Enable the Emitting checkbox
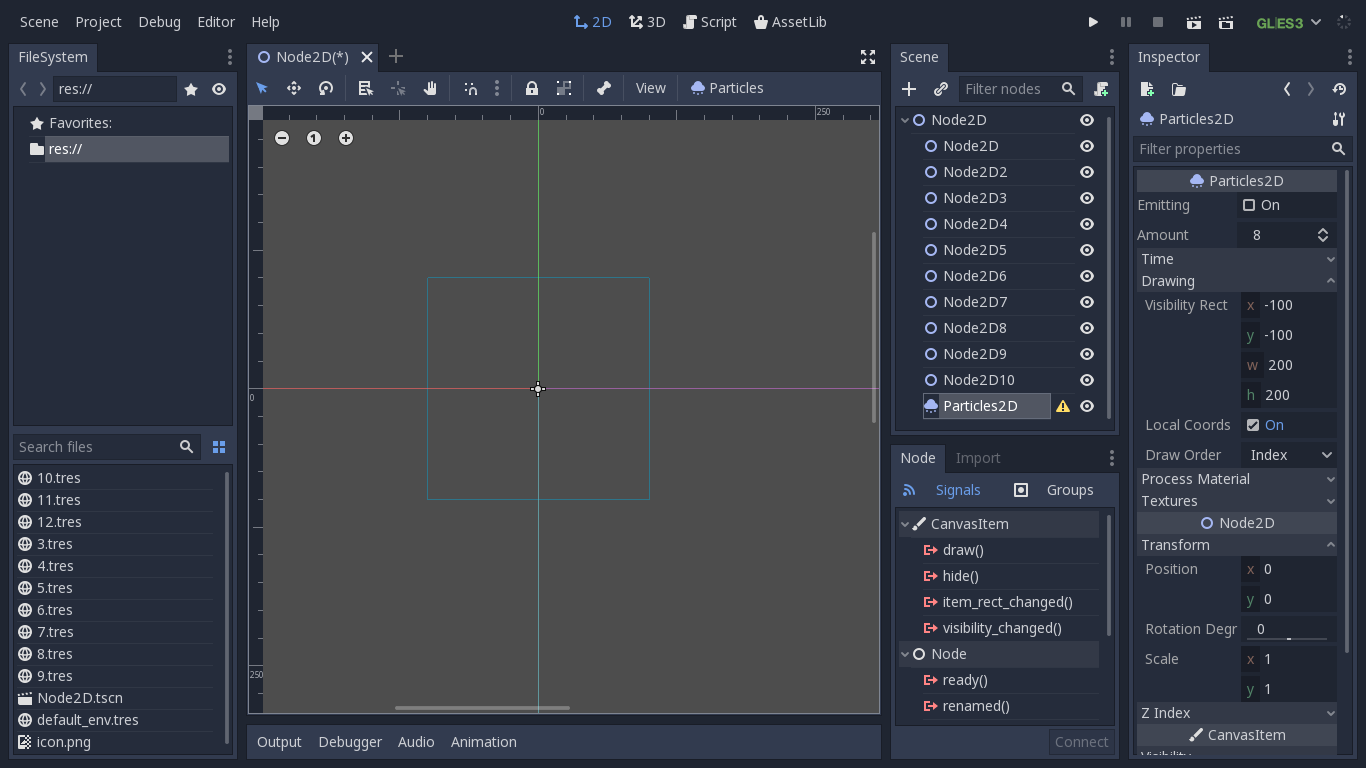Image resolution: width=1366 pixels, height=768 pixels. 1248,204
